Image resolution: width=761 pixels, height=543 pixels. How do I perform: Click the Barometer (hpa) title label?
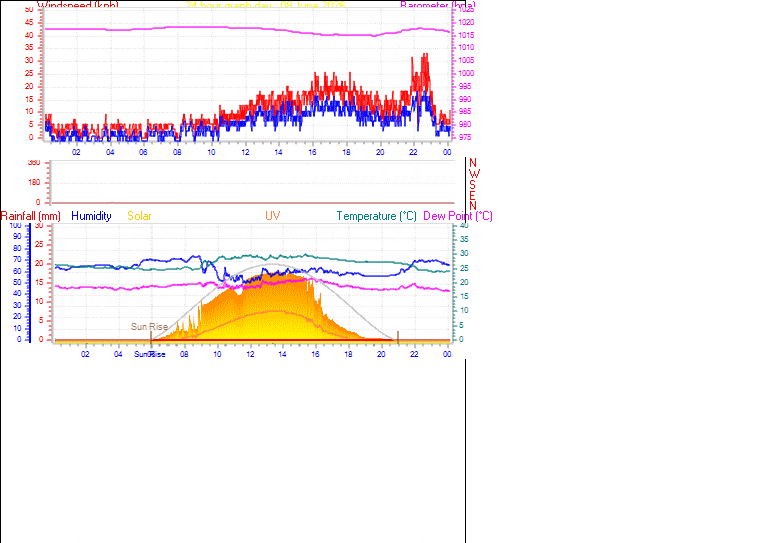[x=438, y=5]
